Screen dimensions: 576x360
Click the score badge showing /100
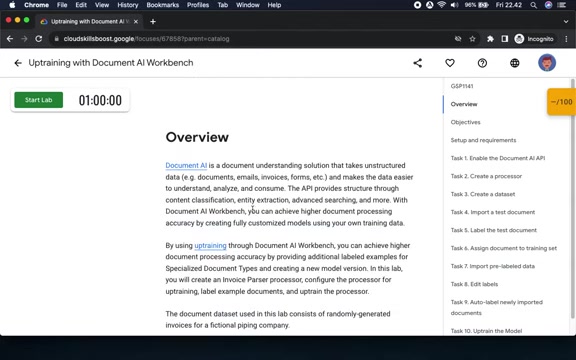[561, 102]
